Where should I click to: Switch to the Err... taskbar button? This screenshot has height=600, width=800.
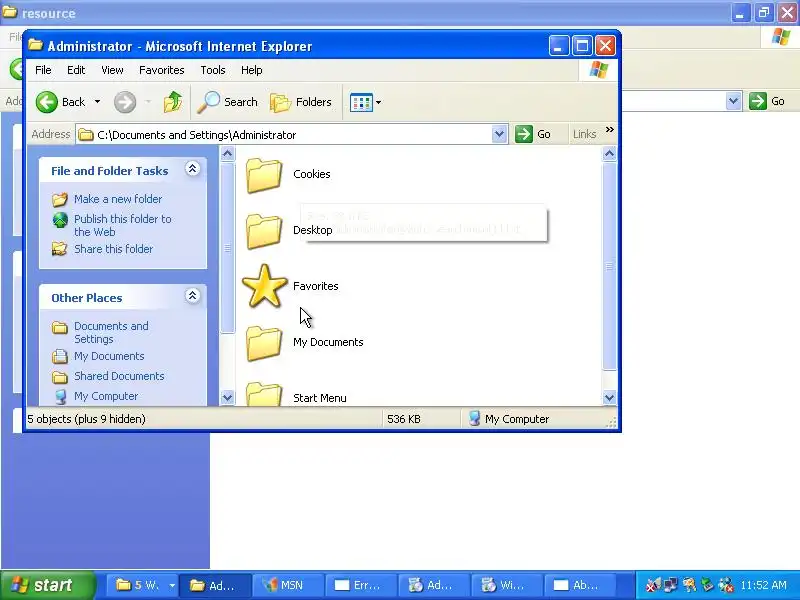pos(360,585)
